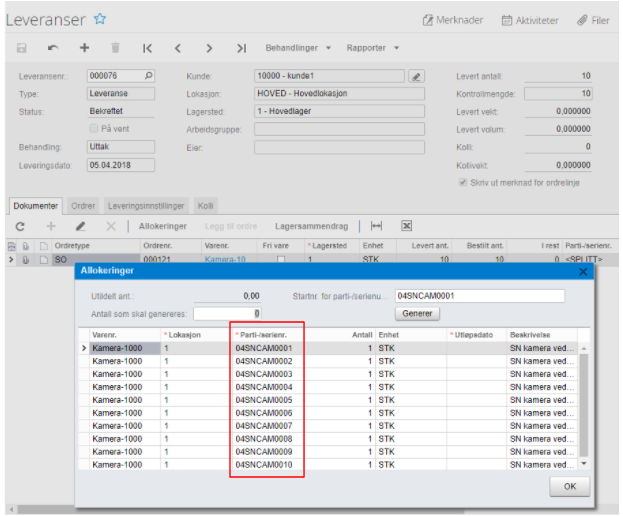Close the Allokeringer dialog
The image size is (623, 516).
(x=583, y=272)
